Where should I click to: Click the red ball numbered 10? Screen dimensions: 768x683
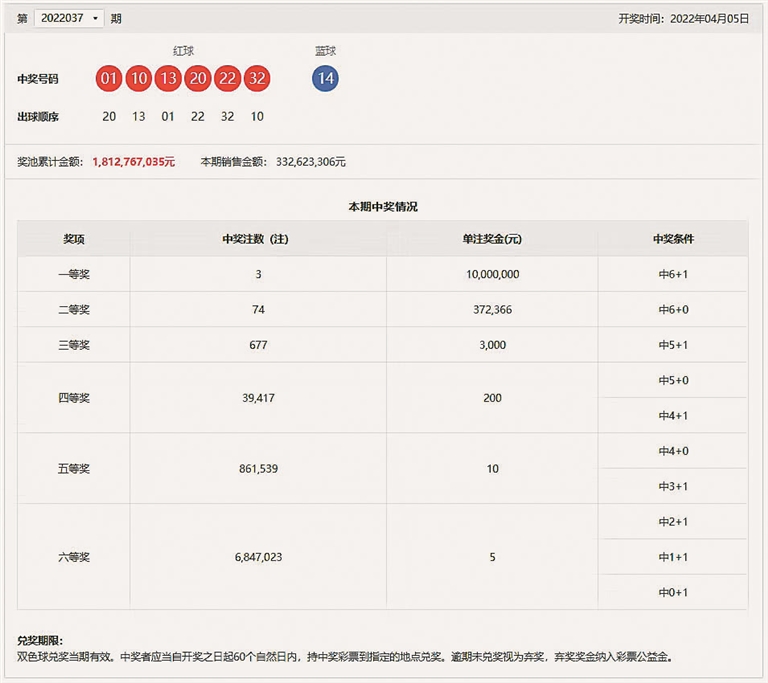138,79
